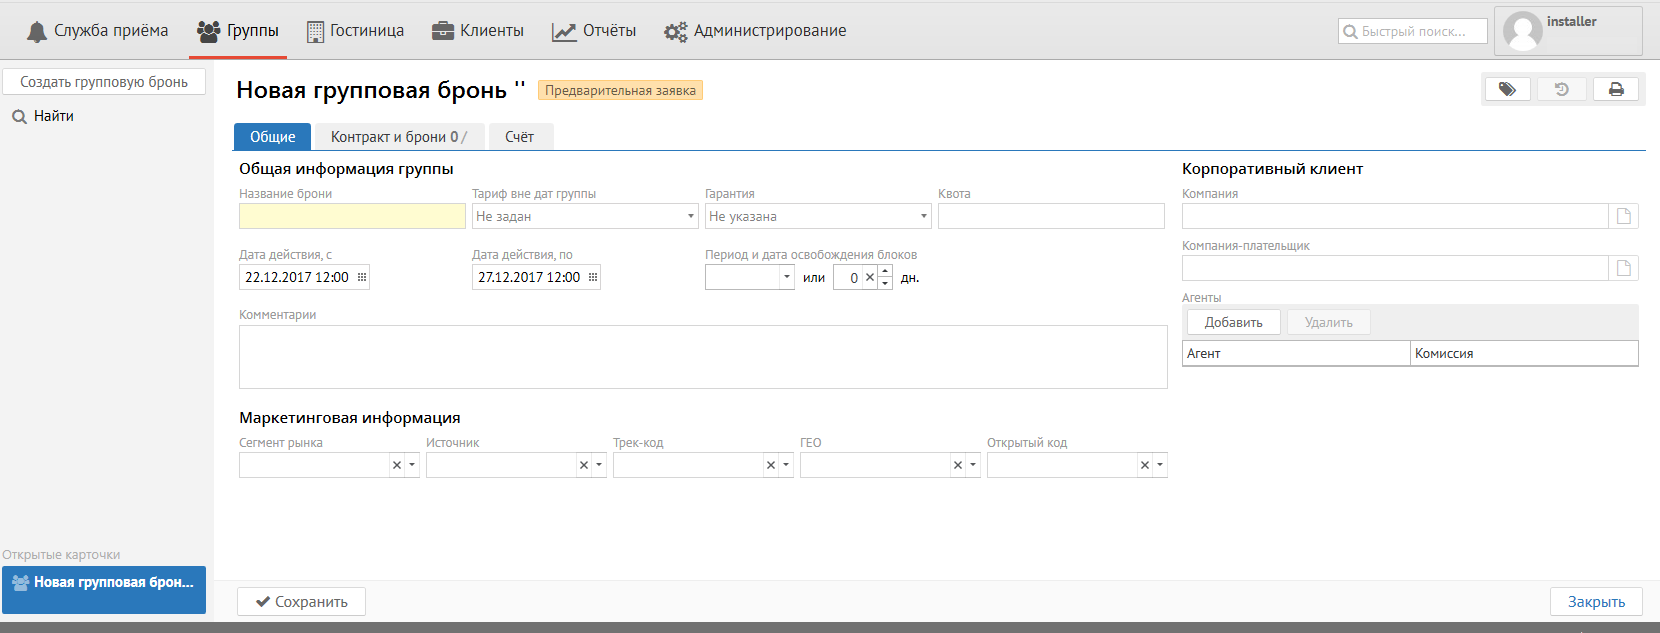Open the Гарантия dropdown
Screen dimensions: 1660x633
pyautogui.click(x=923, y=216)
